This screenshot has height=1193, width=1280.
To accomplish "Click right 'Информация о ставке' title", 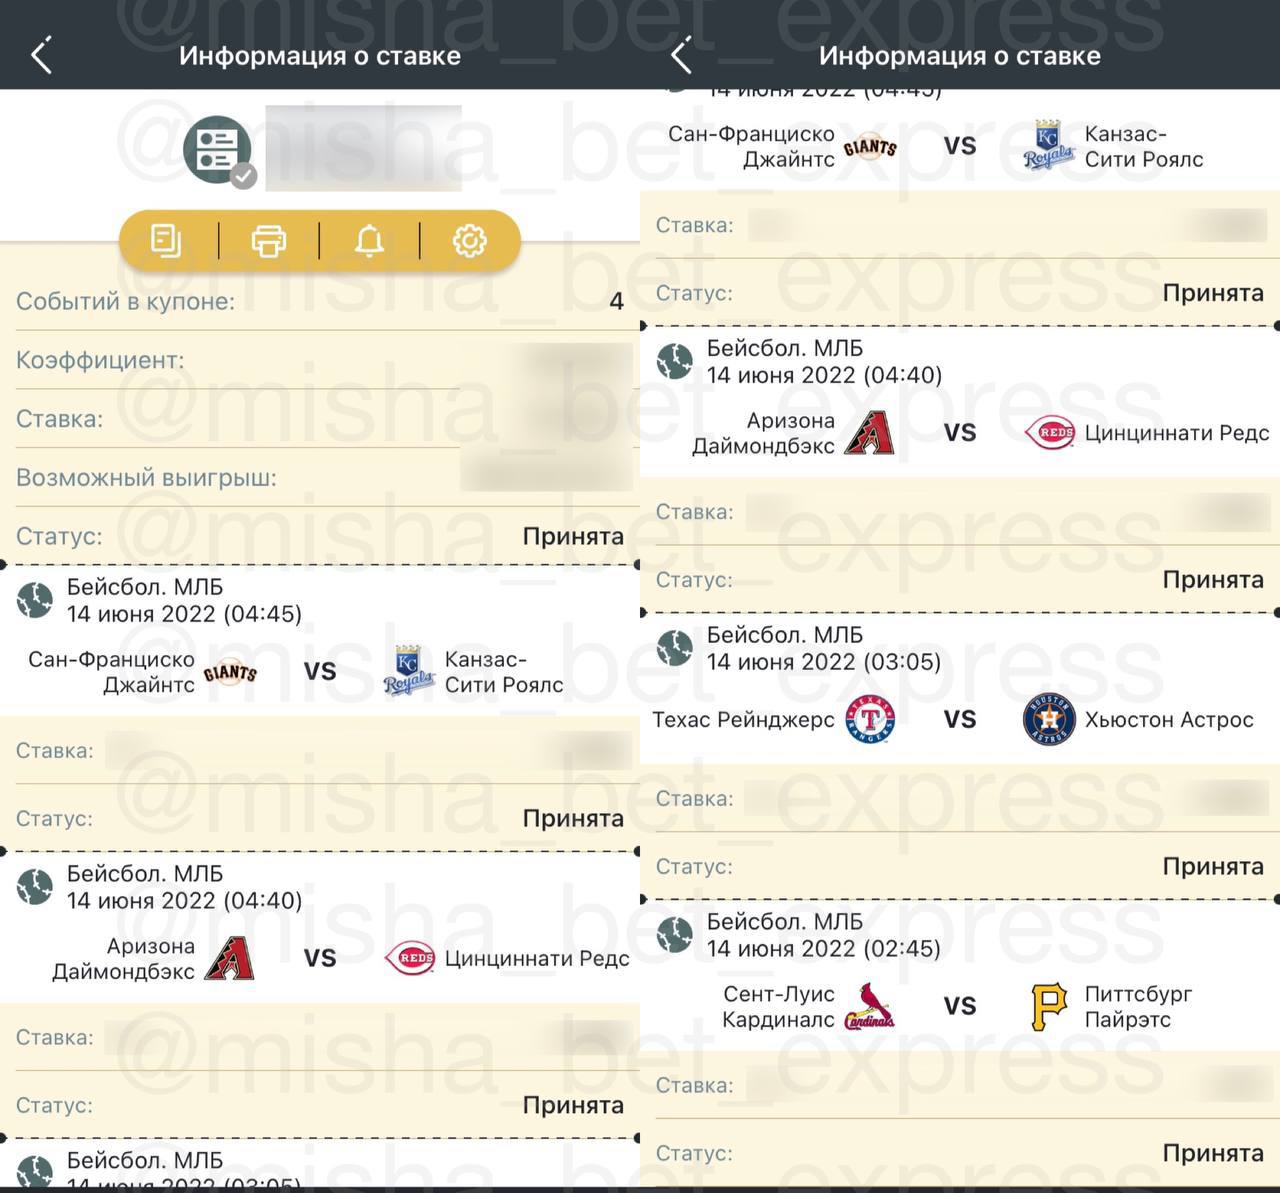I will (960, 56).
